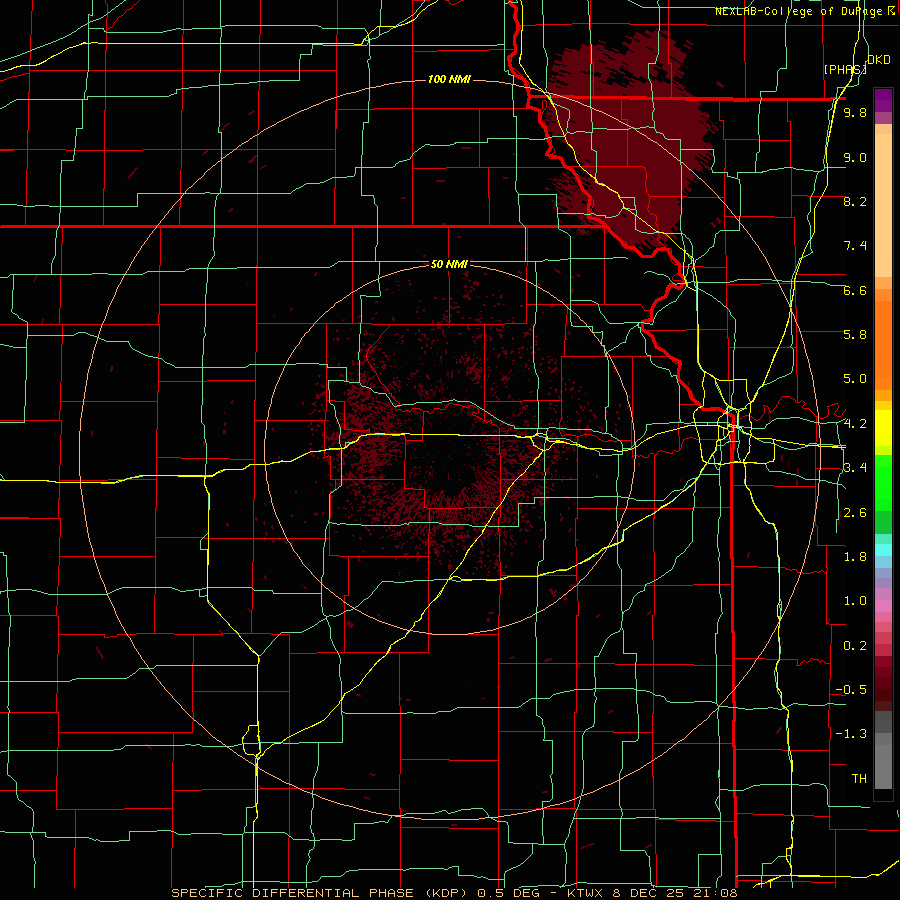This screenshot has width=900, height=900.
Task: Click the '1.8' color scale value
Action: [x=855, y=557]
